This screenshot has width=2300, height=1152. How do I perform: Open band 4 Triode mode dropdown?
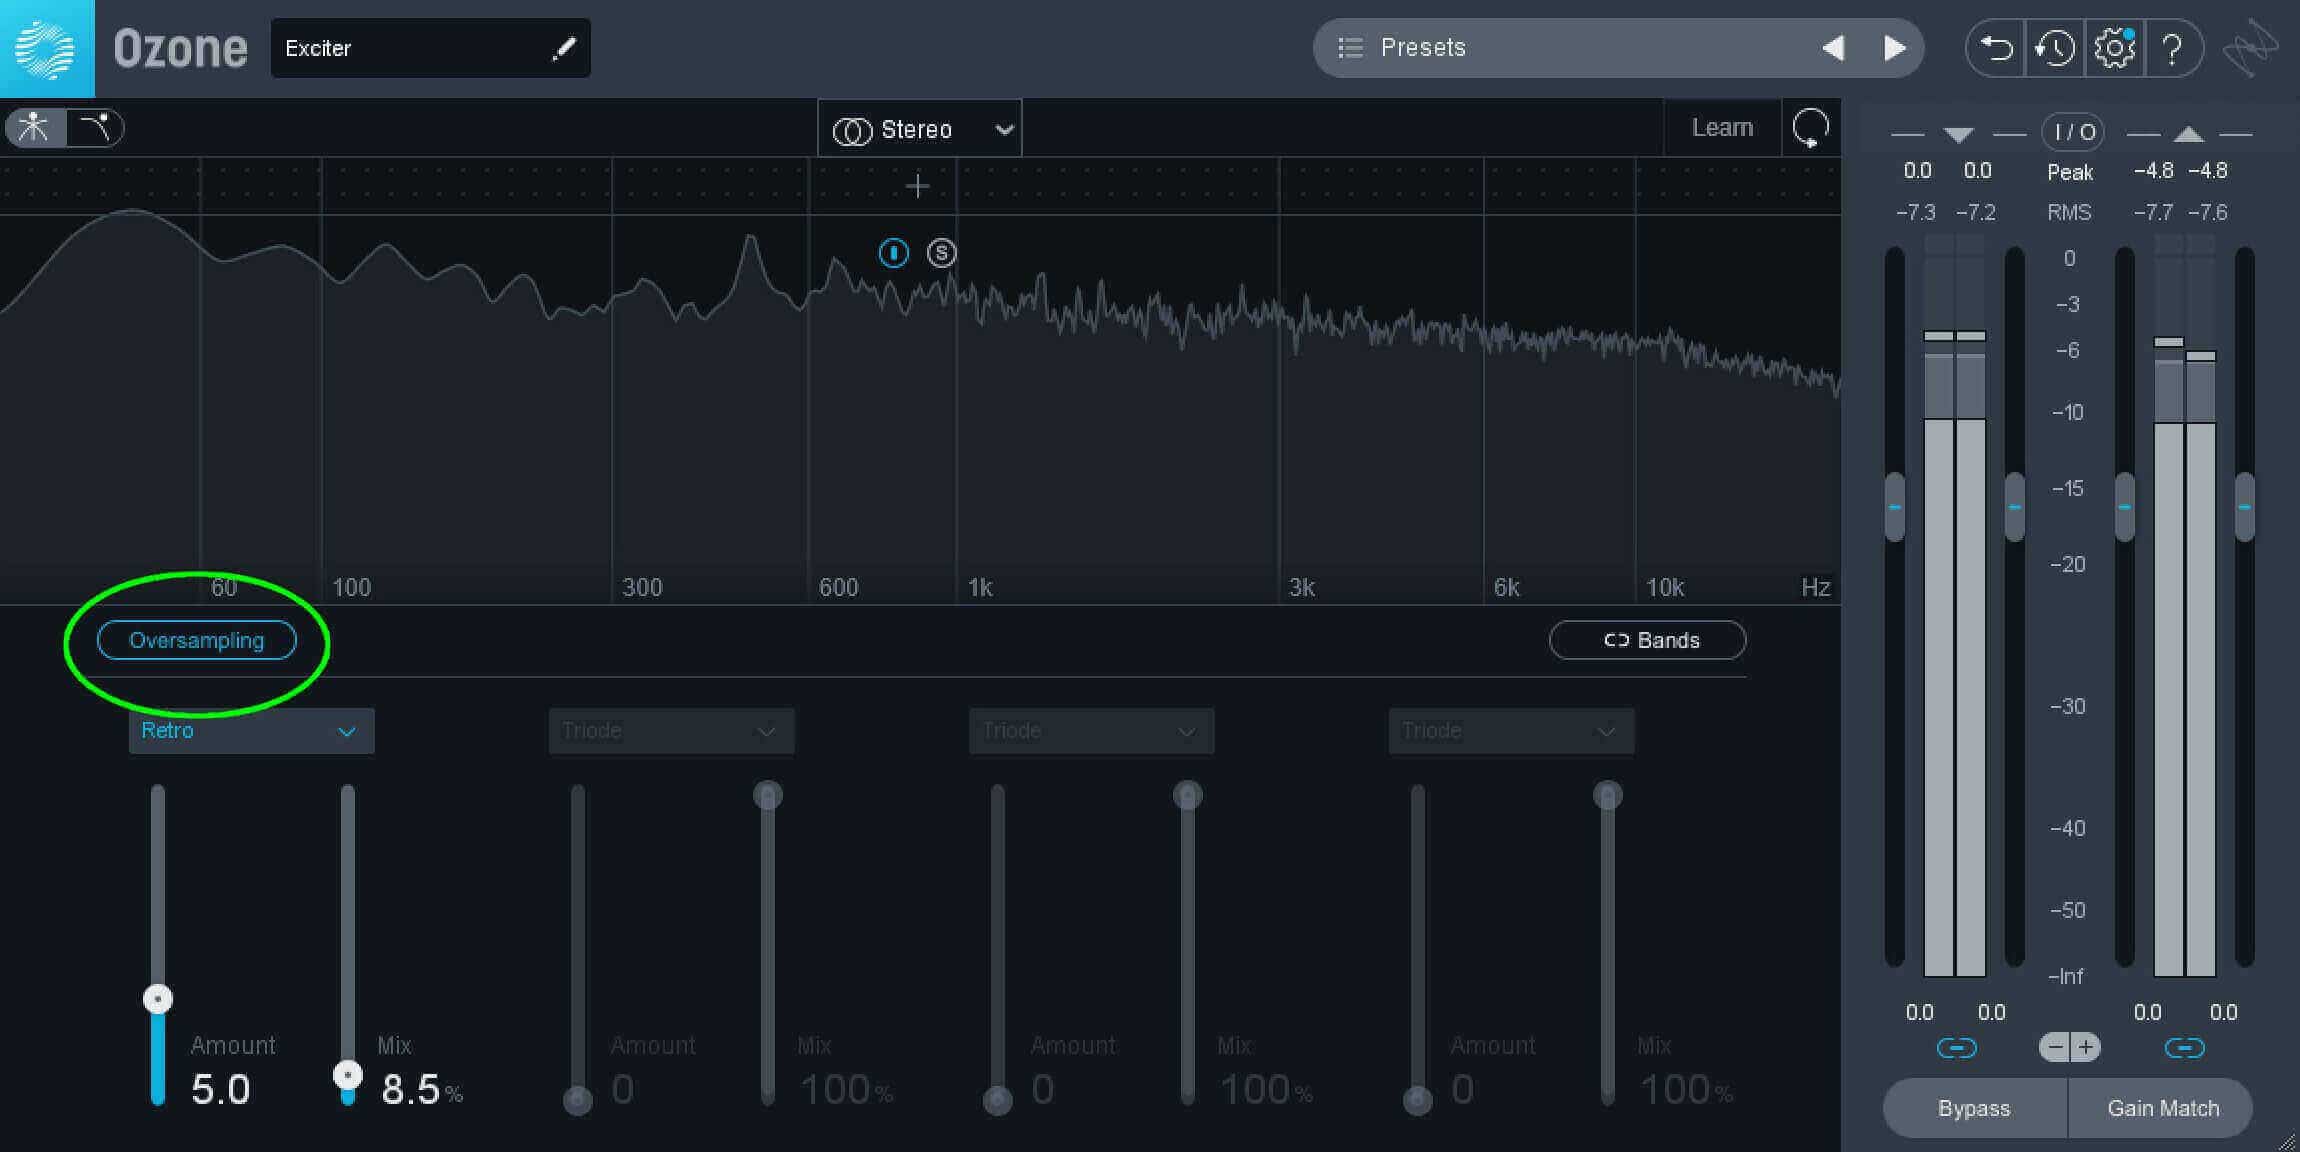(1511, 731)
